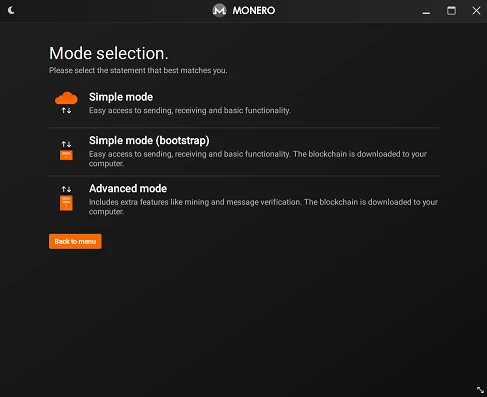Go back with Back to menu button

tap(75, 241)
